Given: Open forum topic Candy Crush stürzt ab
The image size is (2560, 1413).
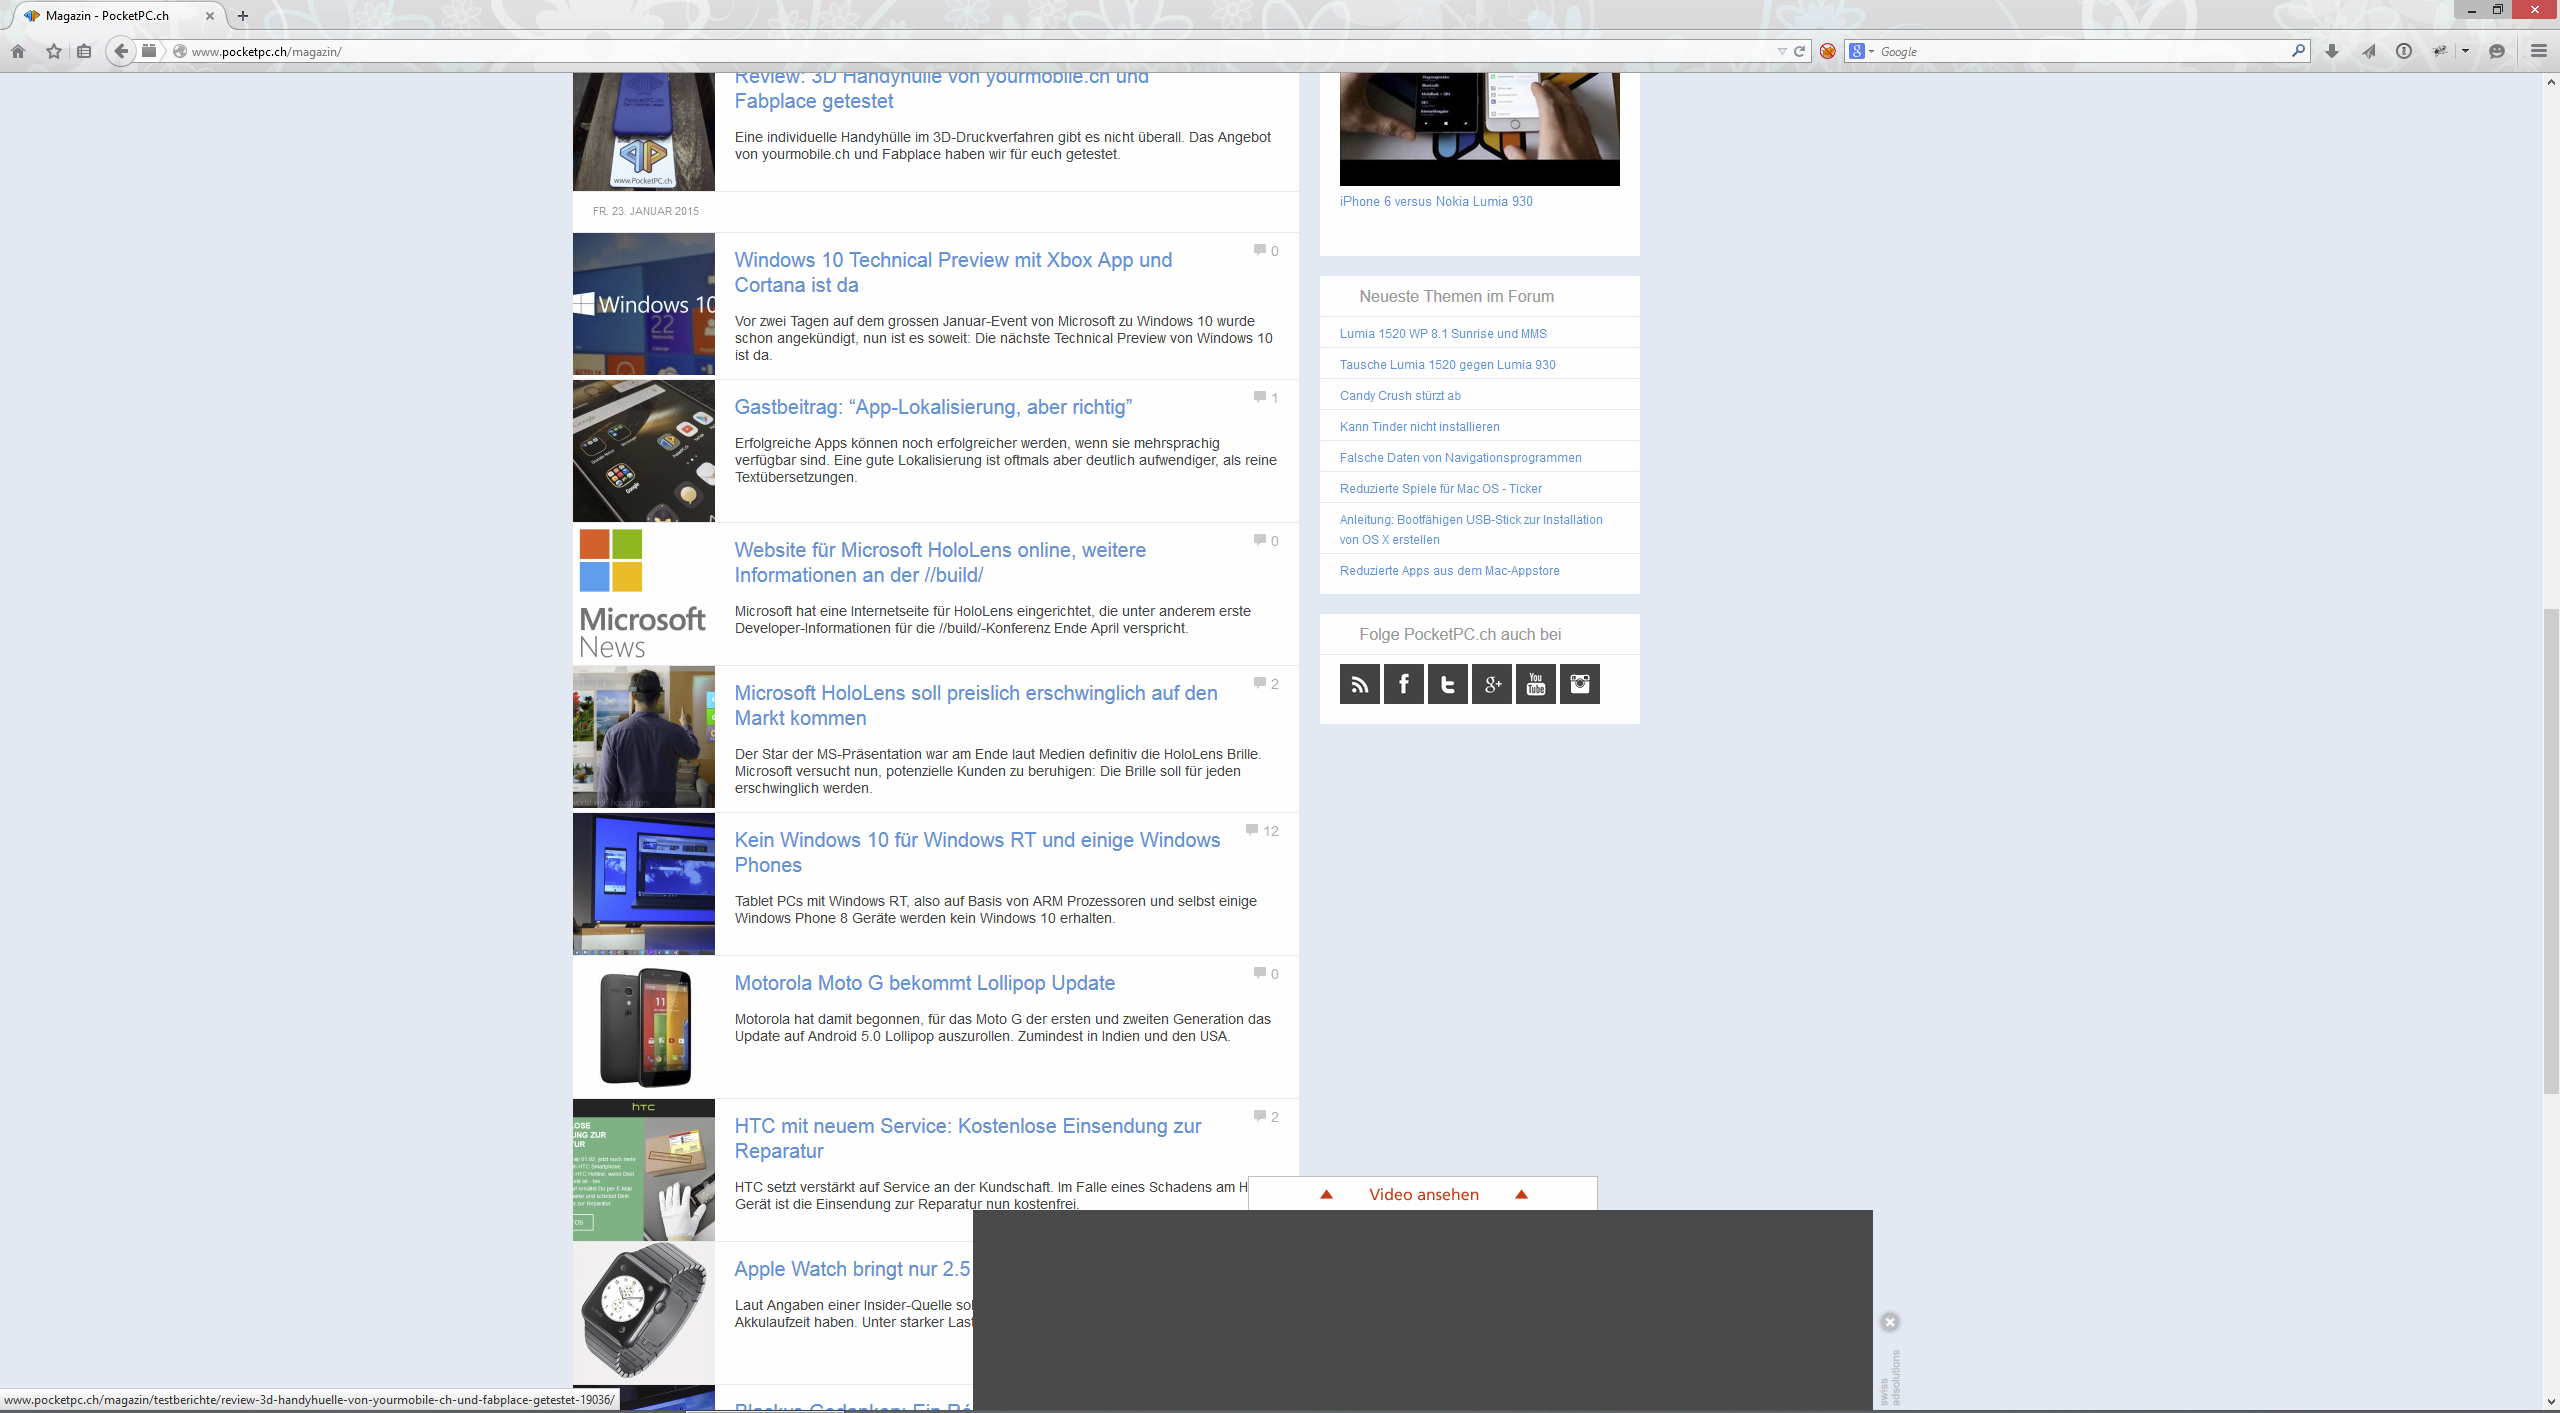Looking at the screenshot, I should coord(1400,396).
